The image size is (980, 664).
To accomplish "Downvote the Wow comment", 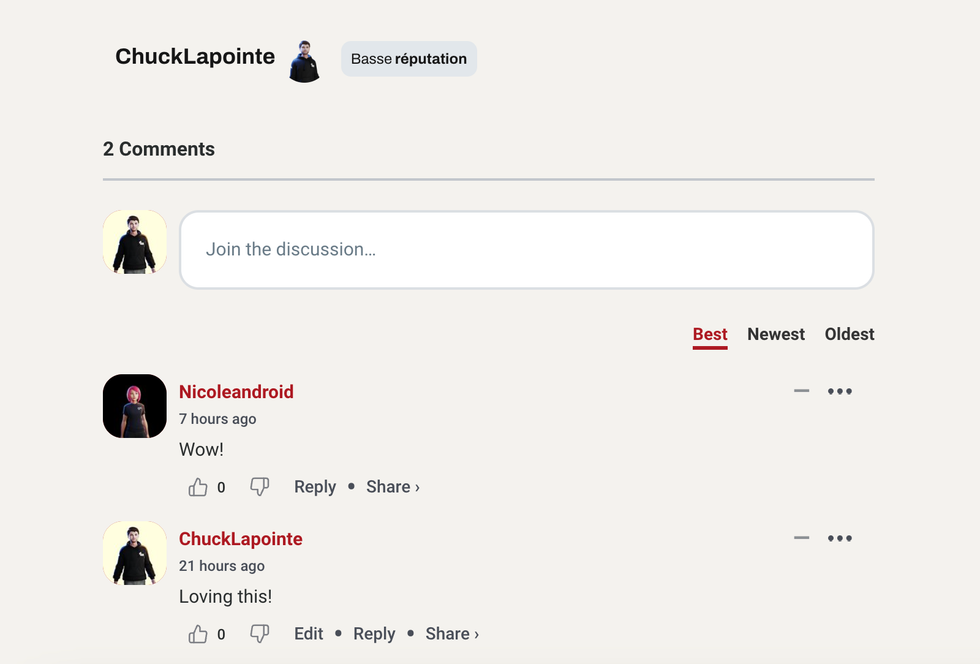I will [259, 486].
